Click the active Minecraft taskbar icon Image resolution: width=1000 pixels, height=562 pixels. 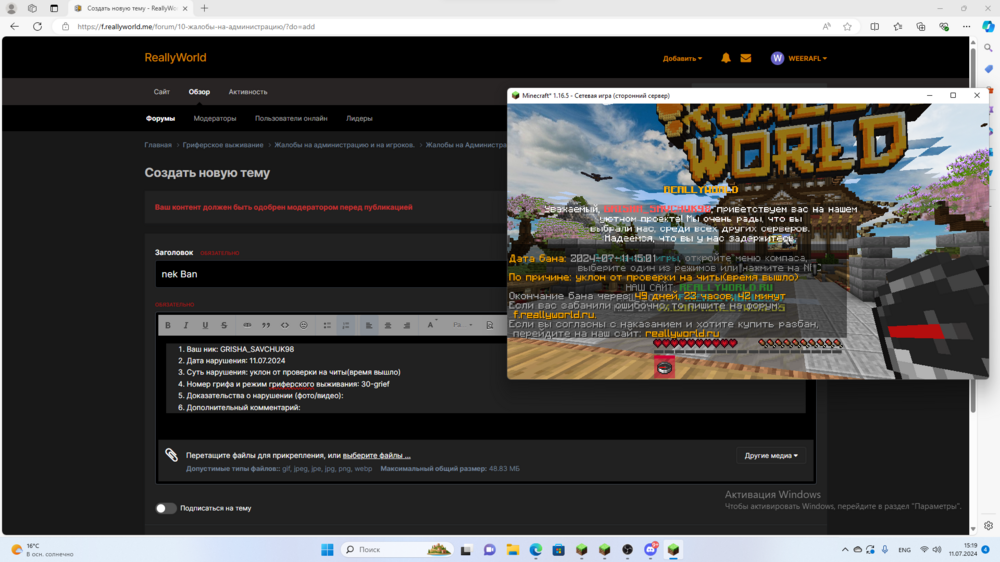[x=673, y=550]
